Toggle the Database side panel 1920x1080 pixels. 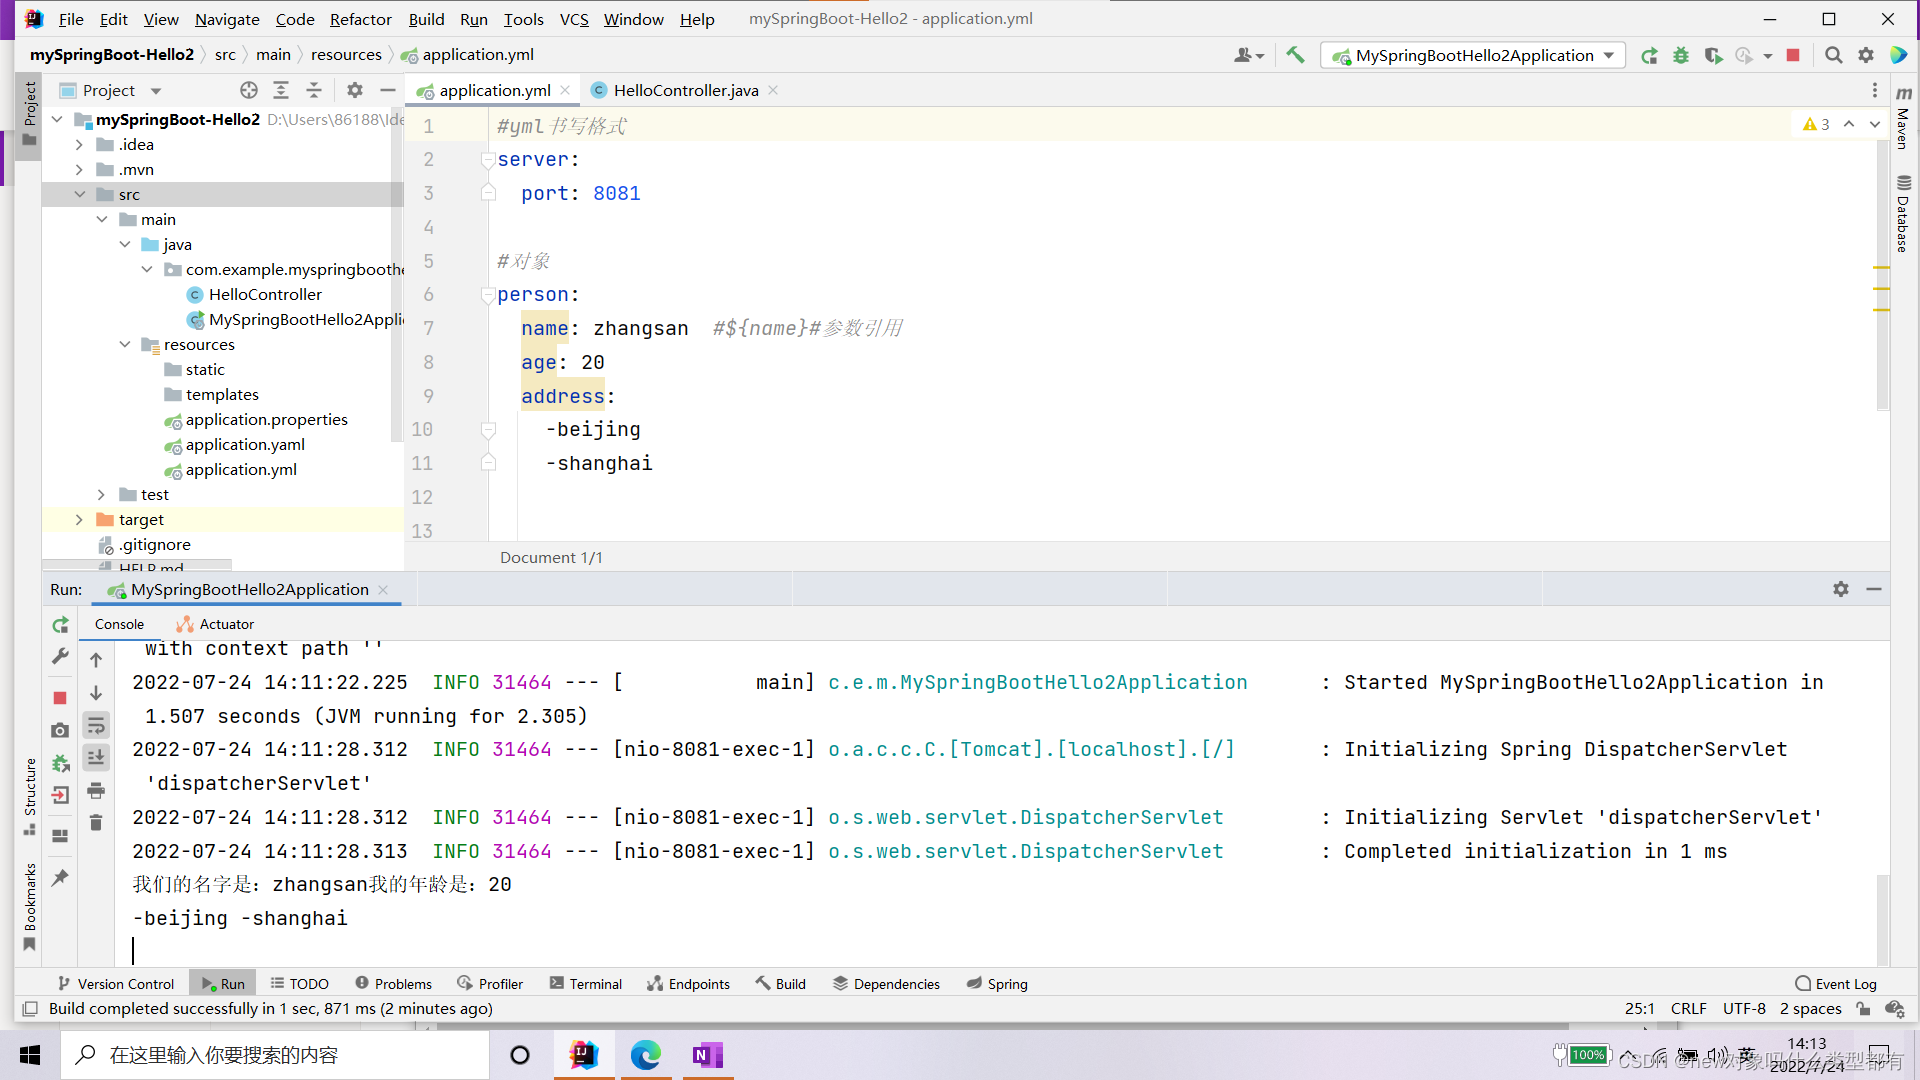click(1903, 213)
